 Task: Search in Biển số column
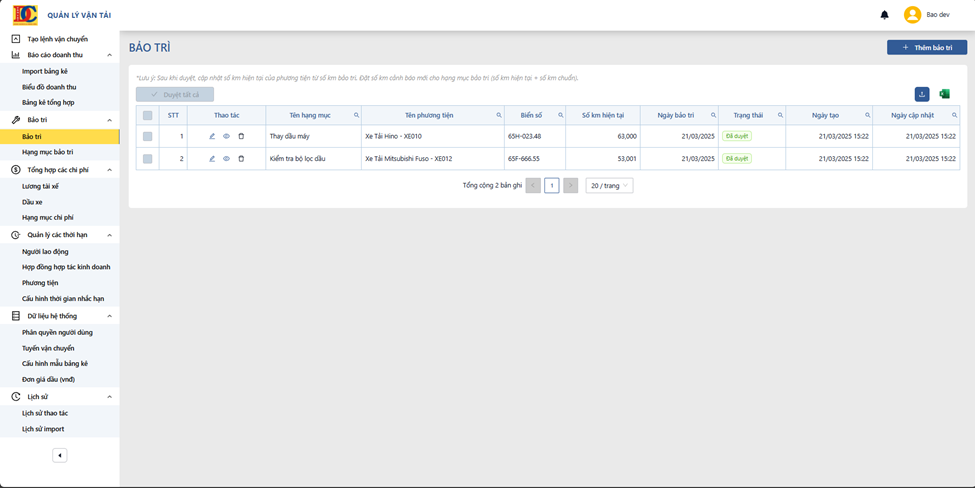click(560, 115)
